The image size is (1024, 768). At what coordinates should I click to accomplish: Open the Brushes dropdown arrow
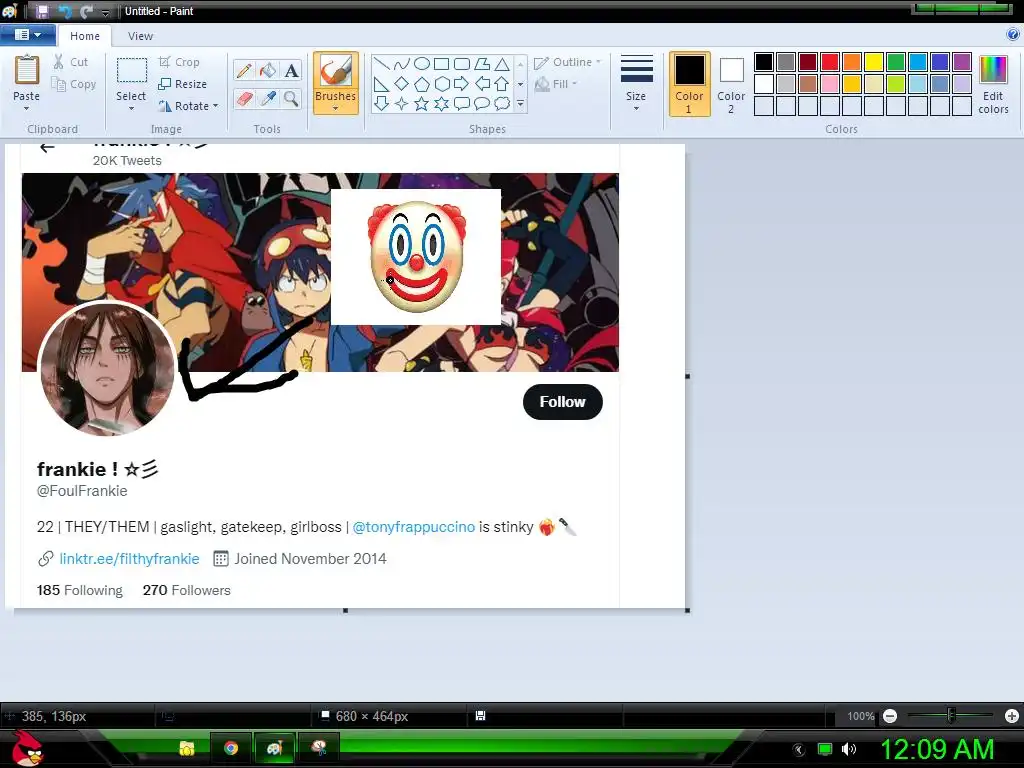336,109
